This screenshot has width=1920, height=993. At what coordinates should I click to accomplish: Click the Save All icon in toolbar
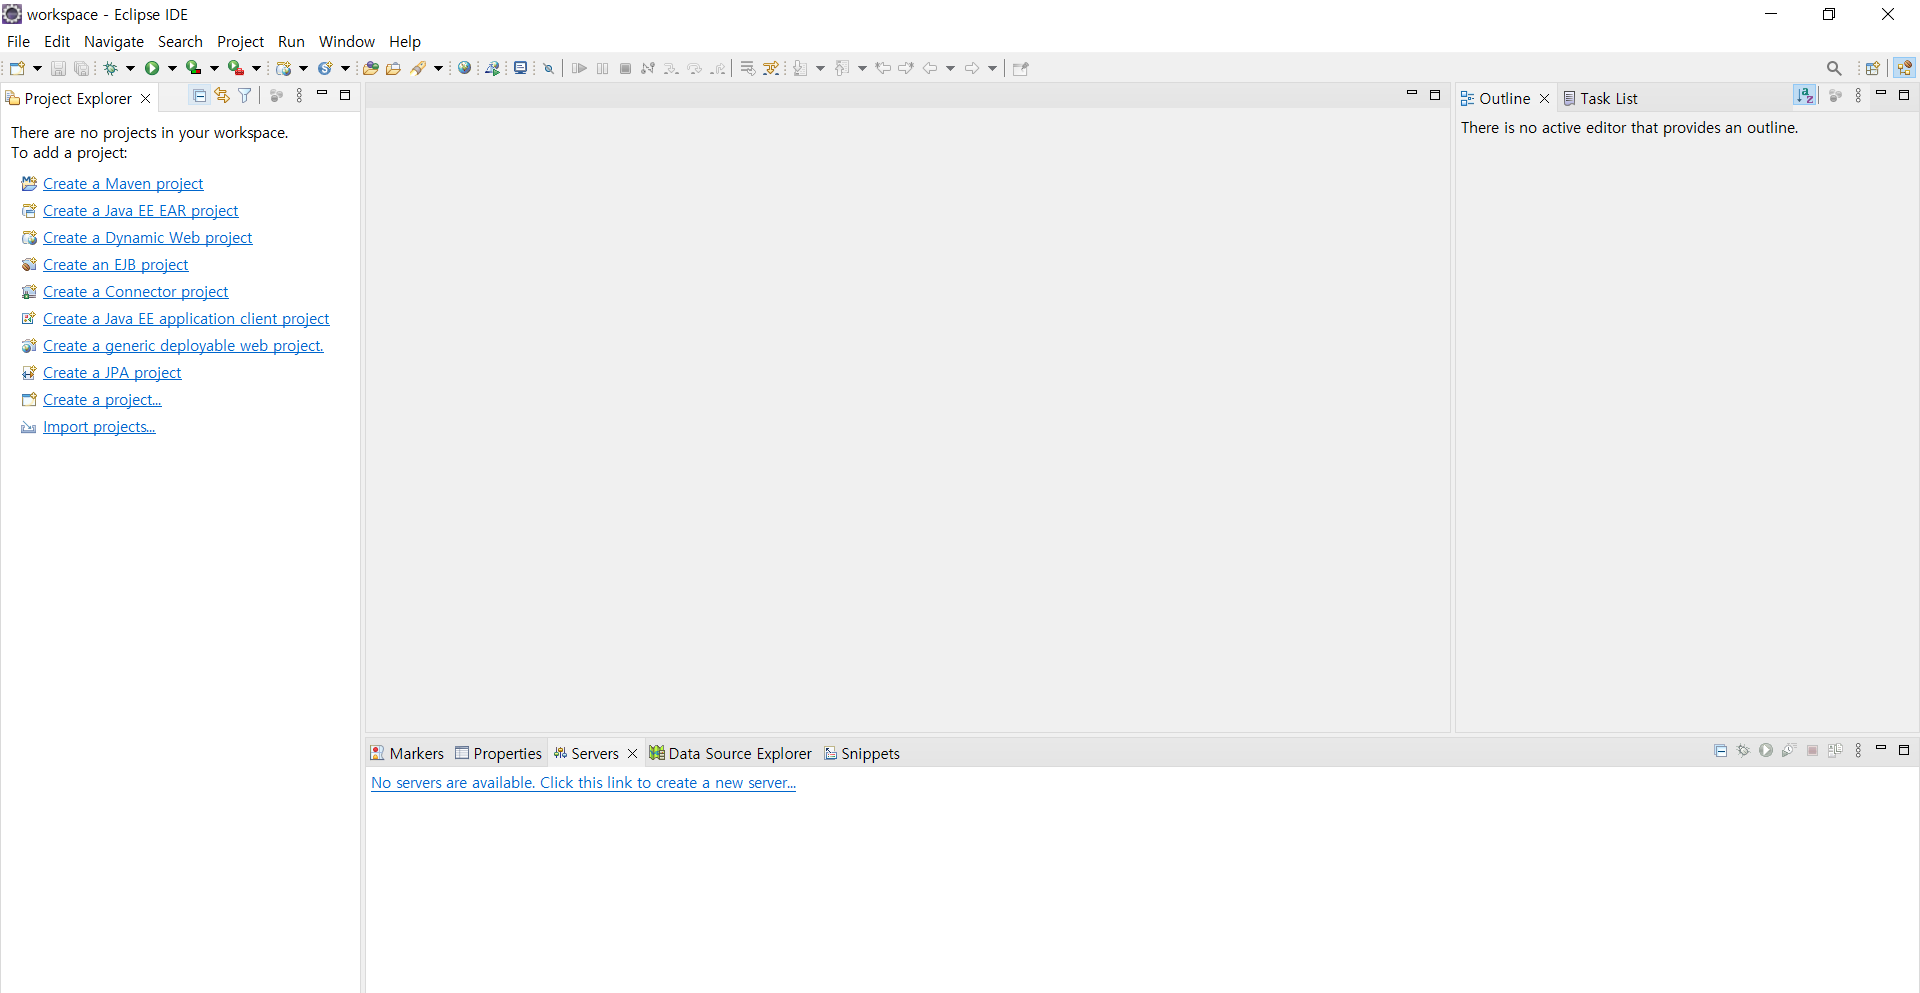pos(82,68)
